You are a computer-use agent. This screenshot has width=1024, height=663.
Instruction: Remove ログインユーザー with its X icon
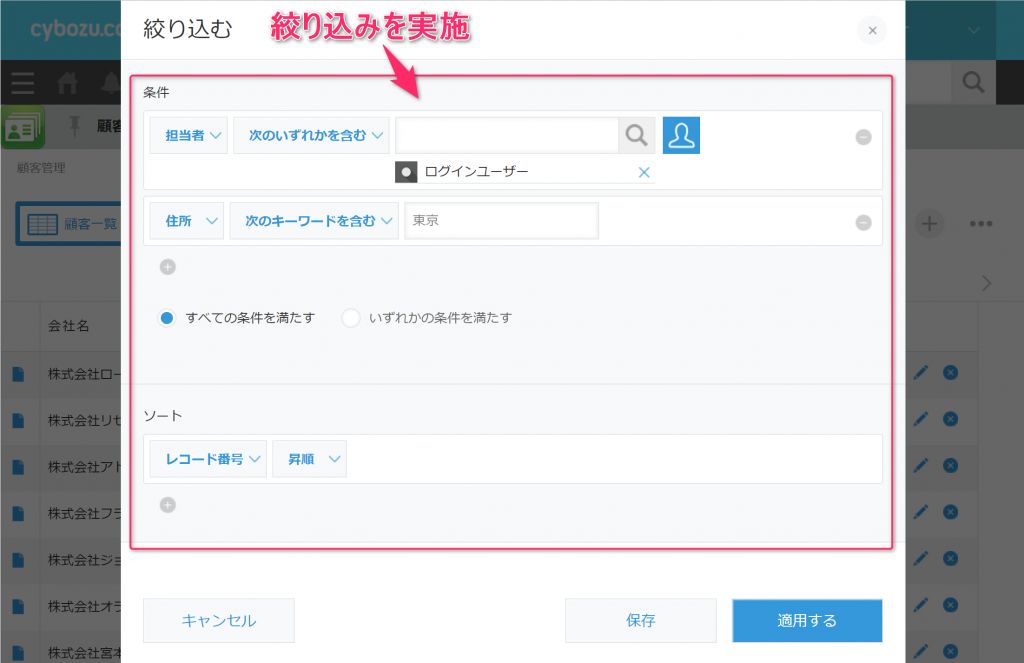point(644,172)
